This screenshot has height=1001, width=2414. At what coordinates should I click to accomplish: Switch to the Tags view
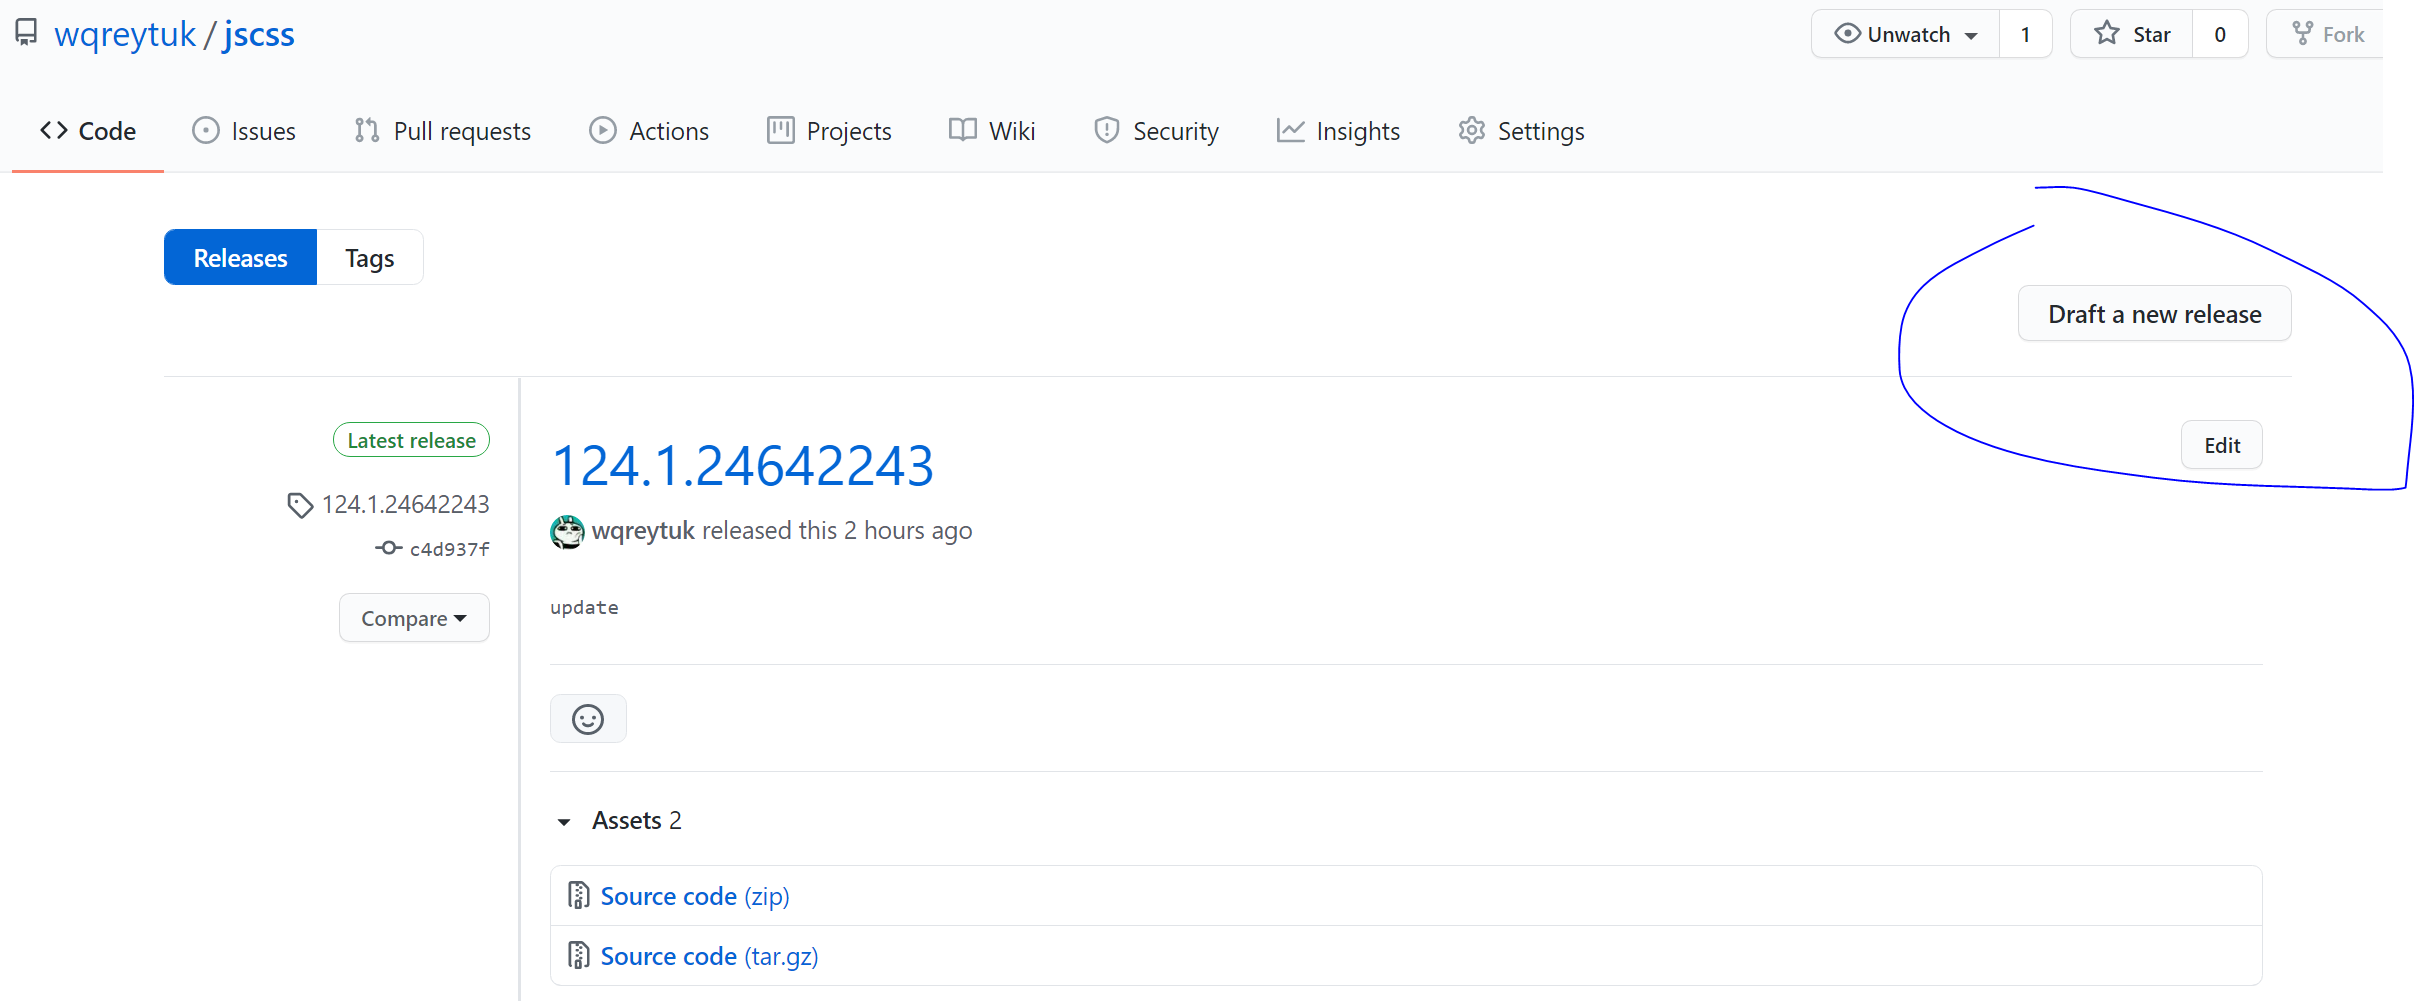370,258
